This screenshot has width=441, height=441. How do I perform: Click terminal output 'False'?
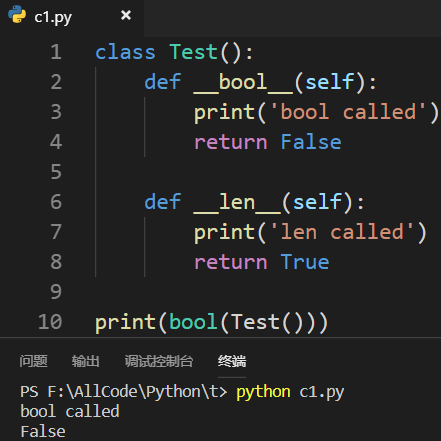pos(43,432)
